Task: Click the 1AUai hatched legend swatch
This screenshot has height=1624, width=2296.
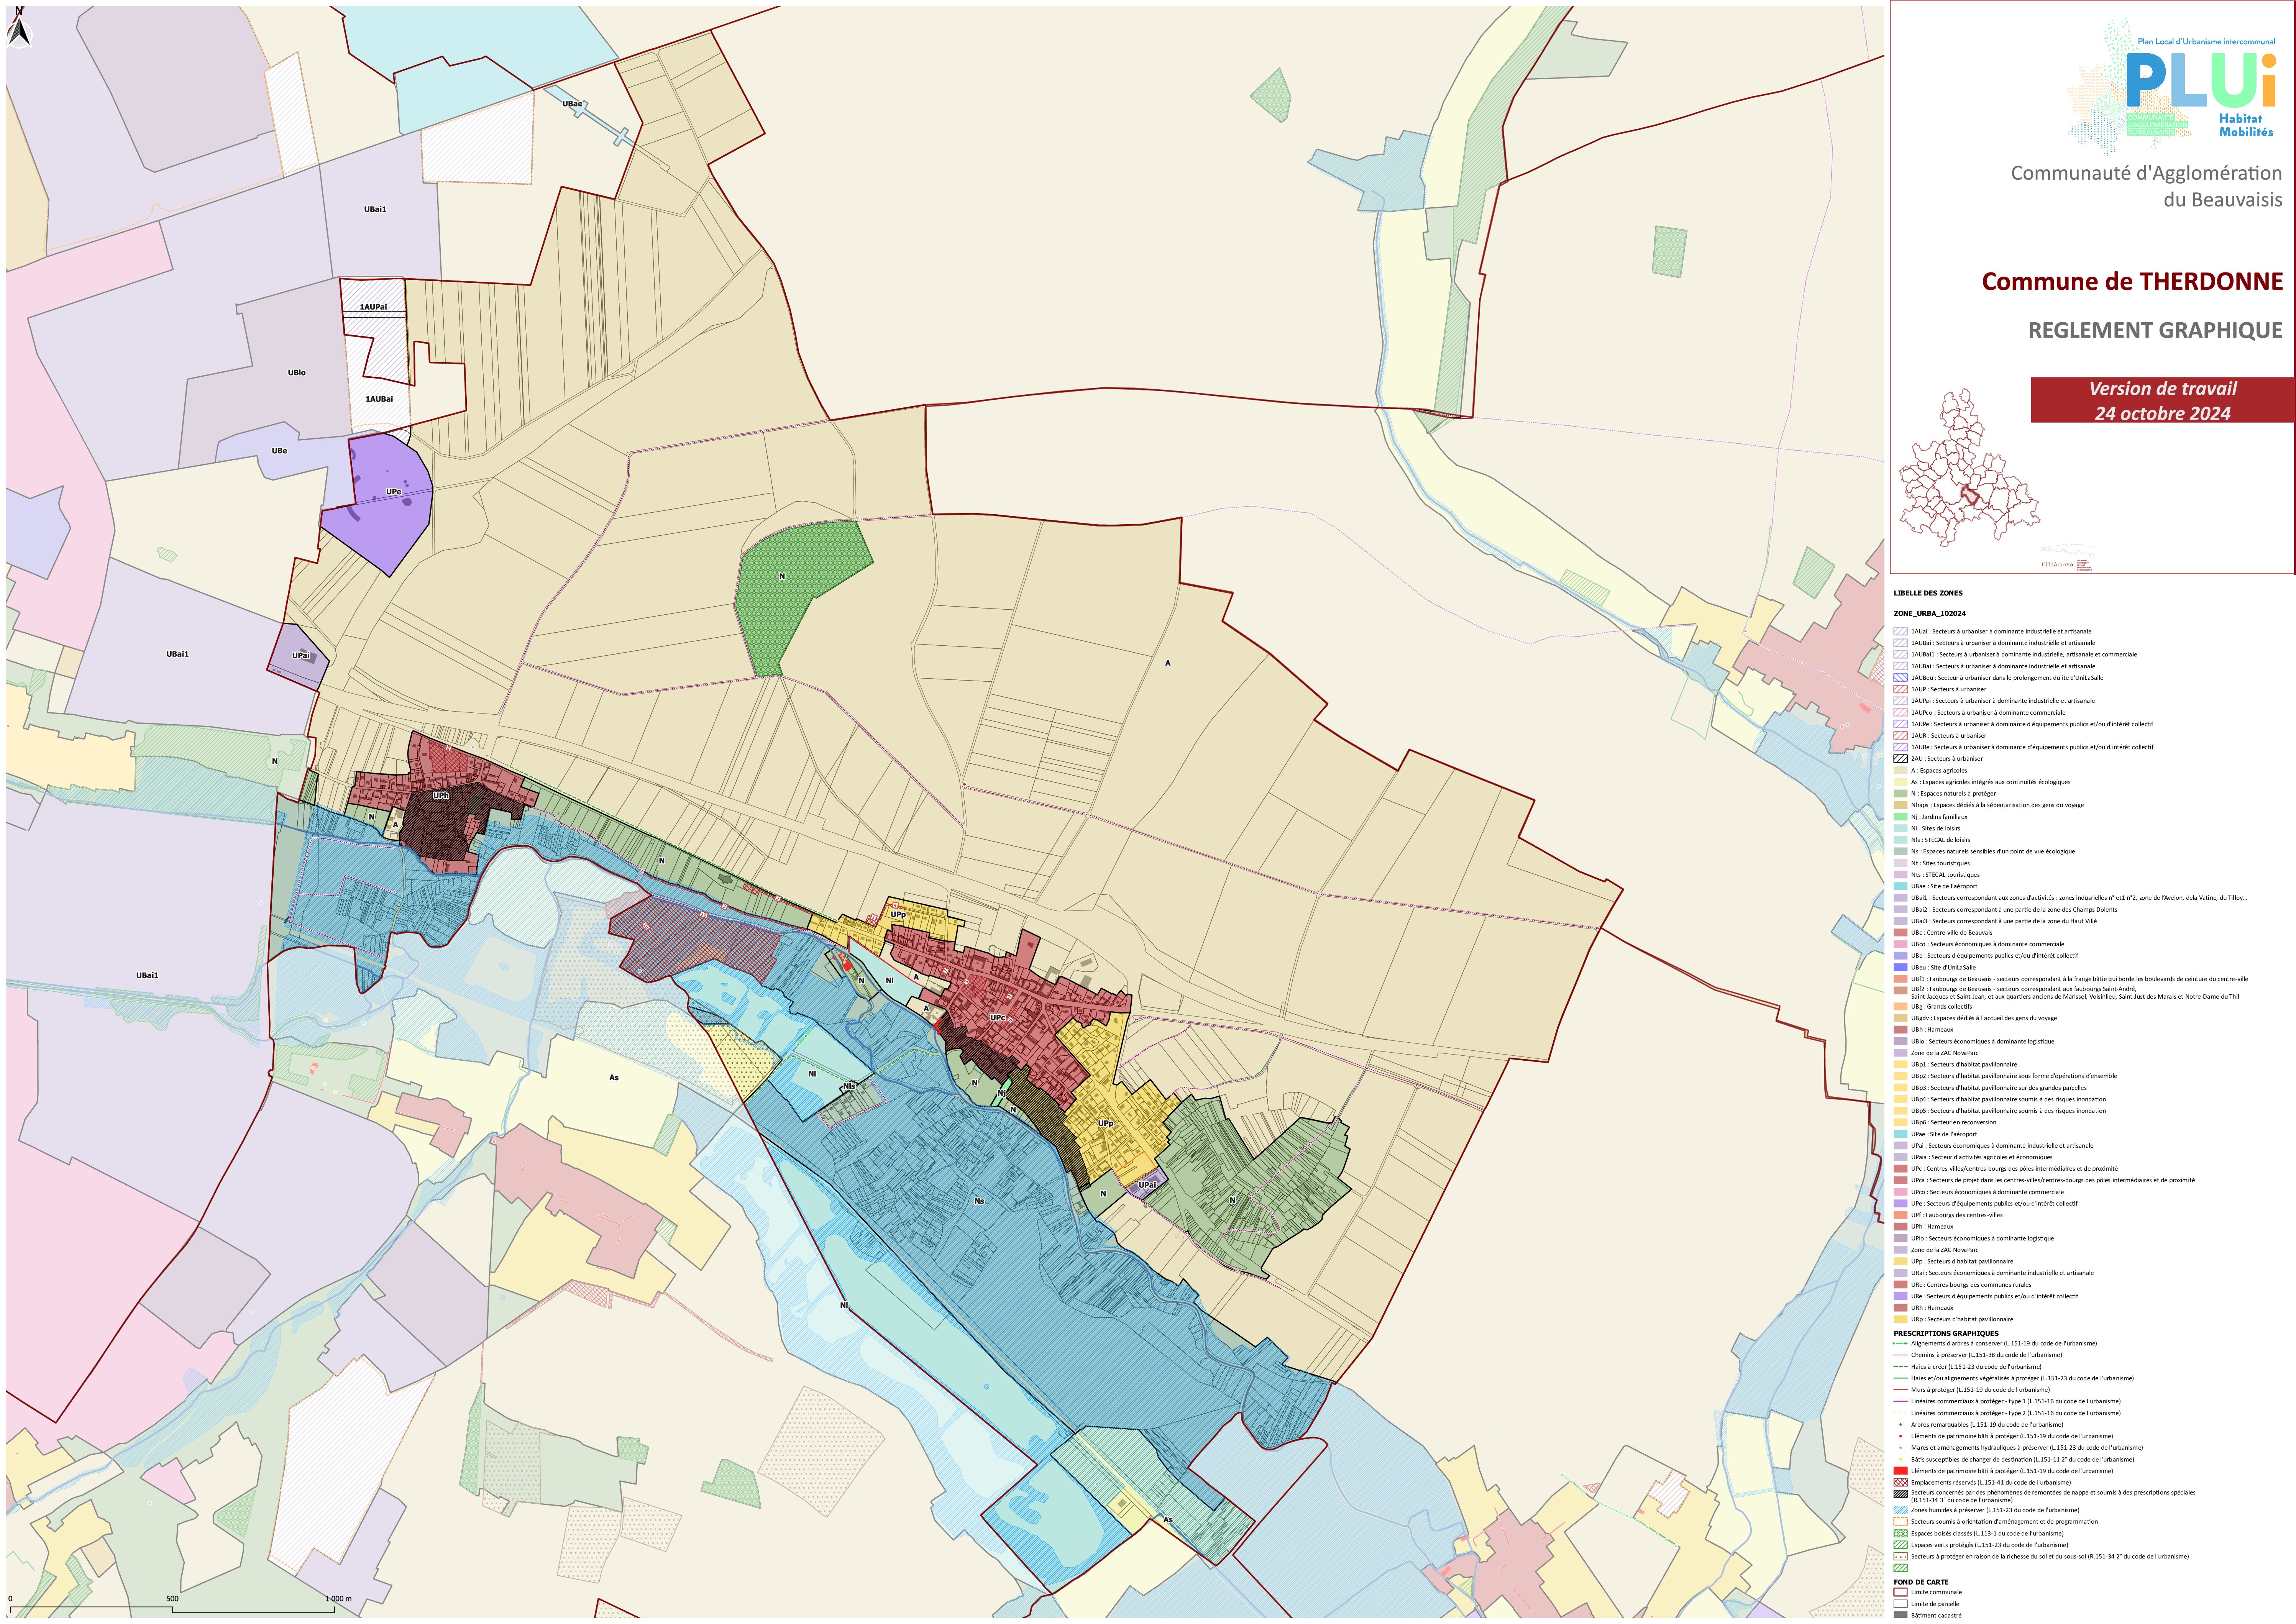Action: 1900,632
